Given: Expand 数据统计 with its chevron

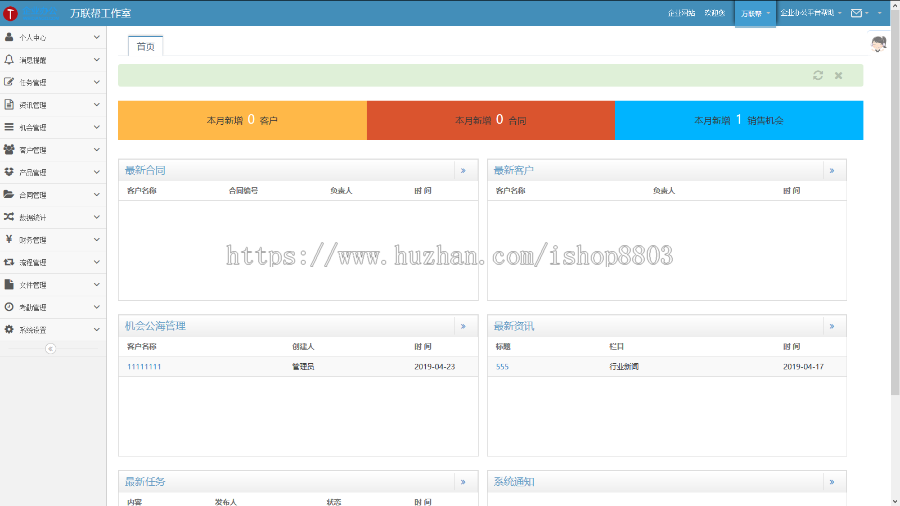Looking at the screenshot, I should tap(96, 217).
